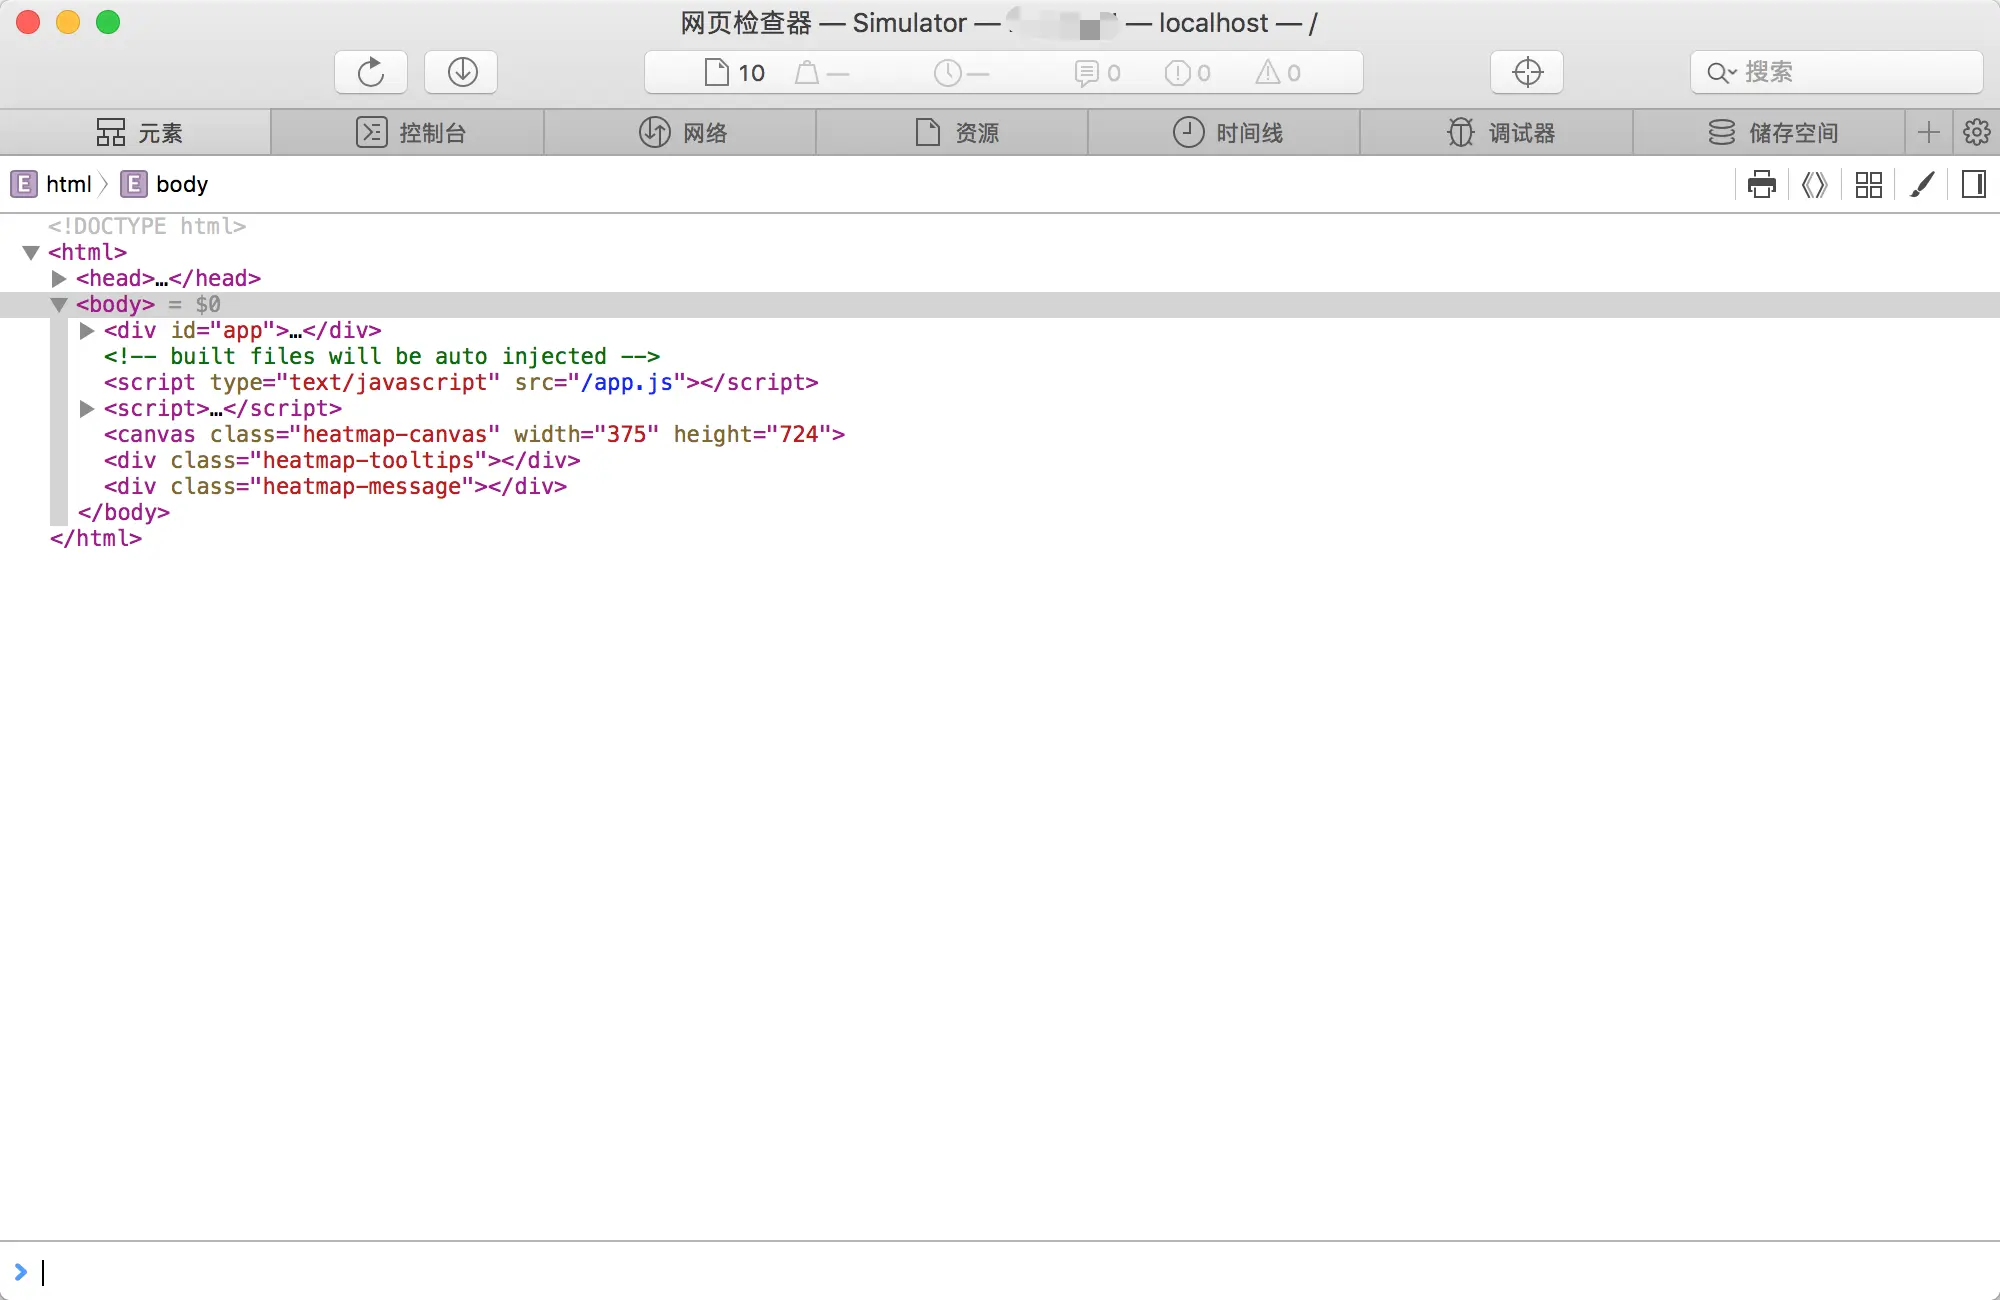The image size is (2000, 1300).
Task: Toggle the layout grid boxes icon
Action: pyautogui.click(x=1868, y=184)
